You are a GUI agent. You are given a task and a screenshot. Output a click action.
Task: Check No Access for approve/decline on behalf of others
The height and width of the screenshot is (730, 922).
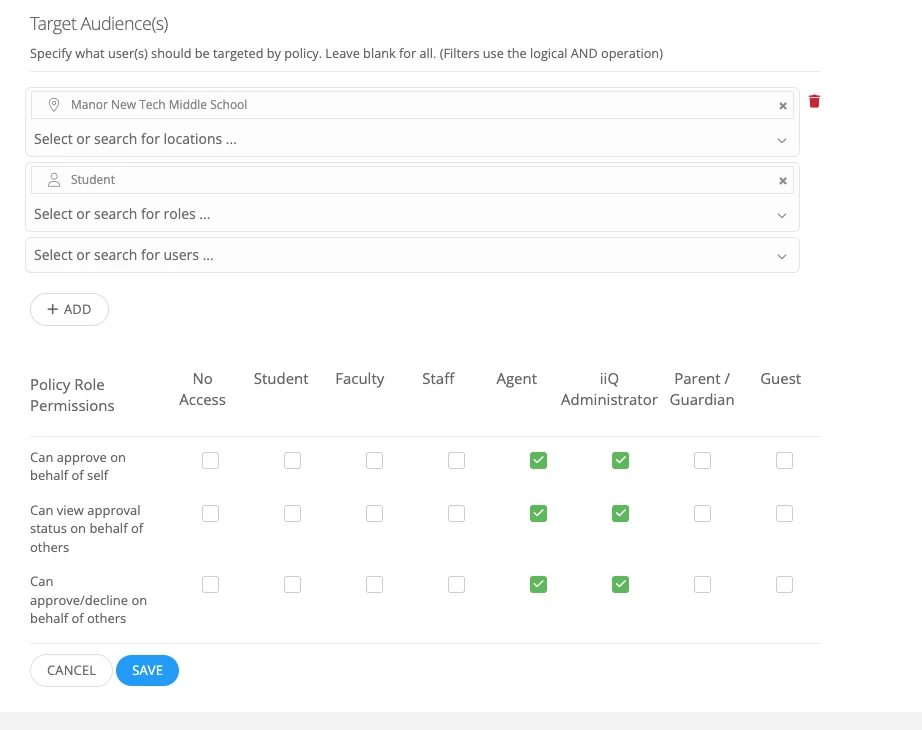pos(210,584)
